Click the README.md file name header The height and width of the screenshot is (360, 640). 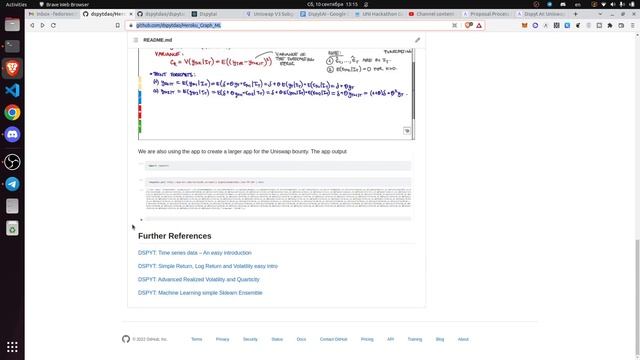(158, 40)
